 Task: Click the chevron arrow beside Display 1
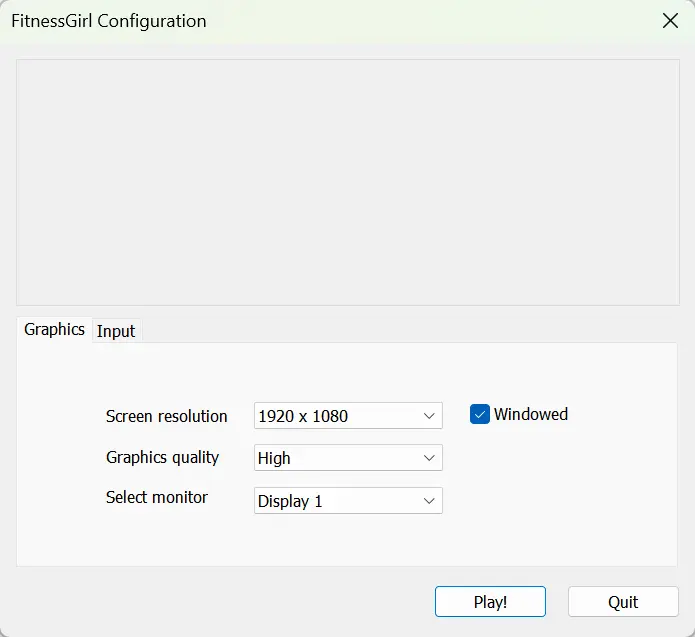[429, 501]
